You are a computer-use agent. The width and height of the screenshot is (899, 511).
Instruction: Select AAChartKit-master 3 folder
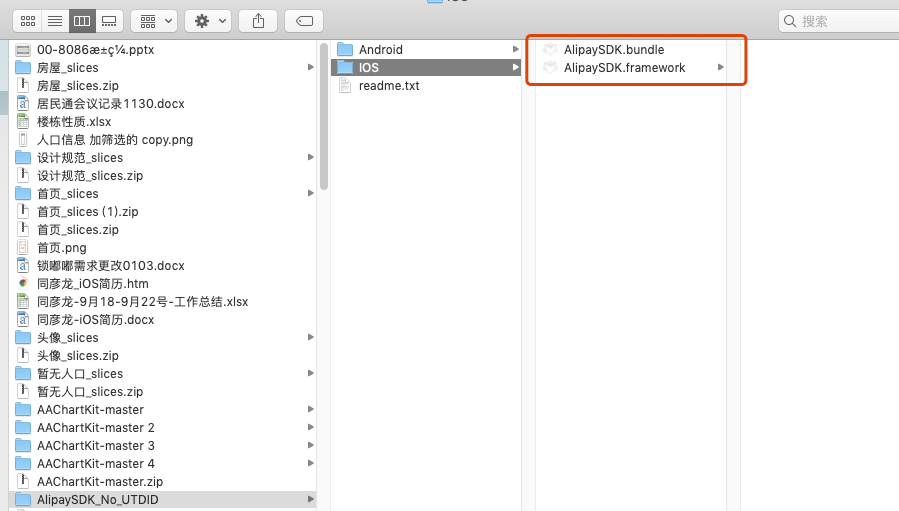click(x=163, y=446)
